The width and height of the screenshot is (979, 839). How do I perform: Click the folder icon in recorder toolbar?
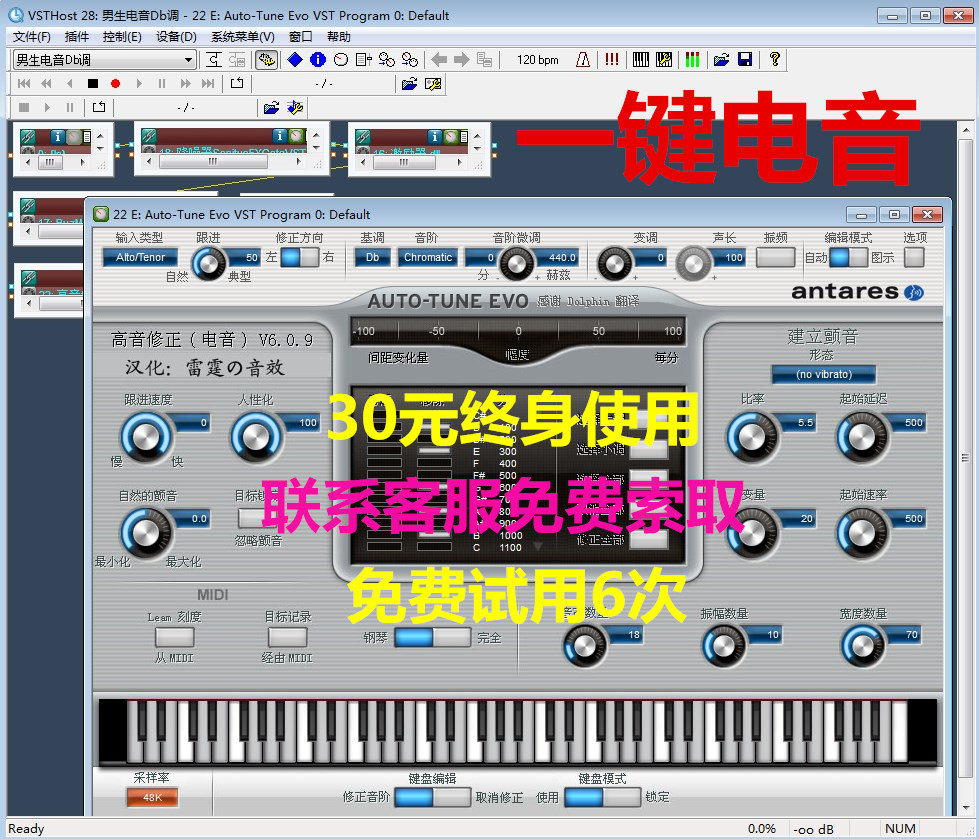(x=409, y=84)
